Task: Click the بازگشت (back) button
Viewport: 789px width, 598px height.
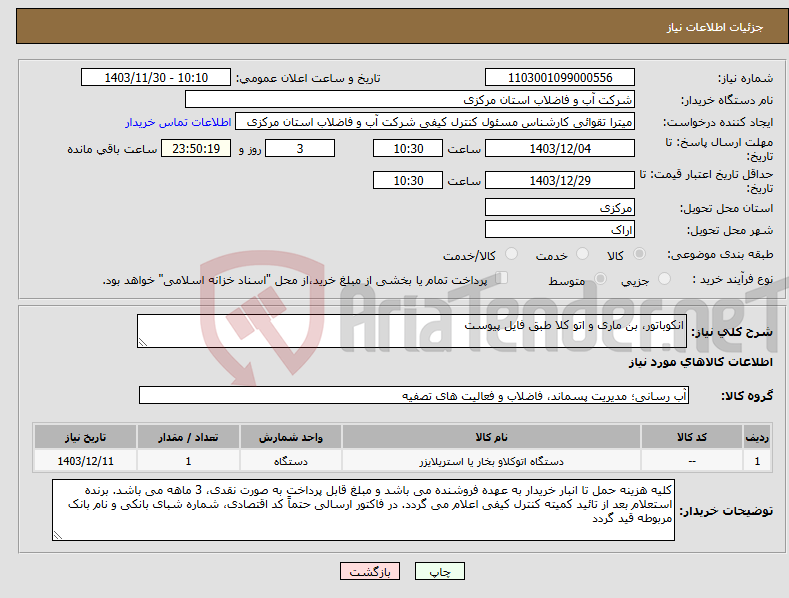Action: point(370,571)
